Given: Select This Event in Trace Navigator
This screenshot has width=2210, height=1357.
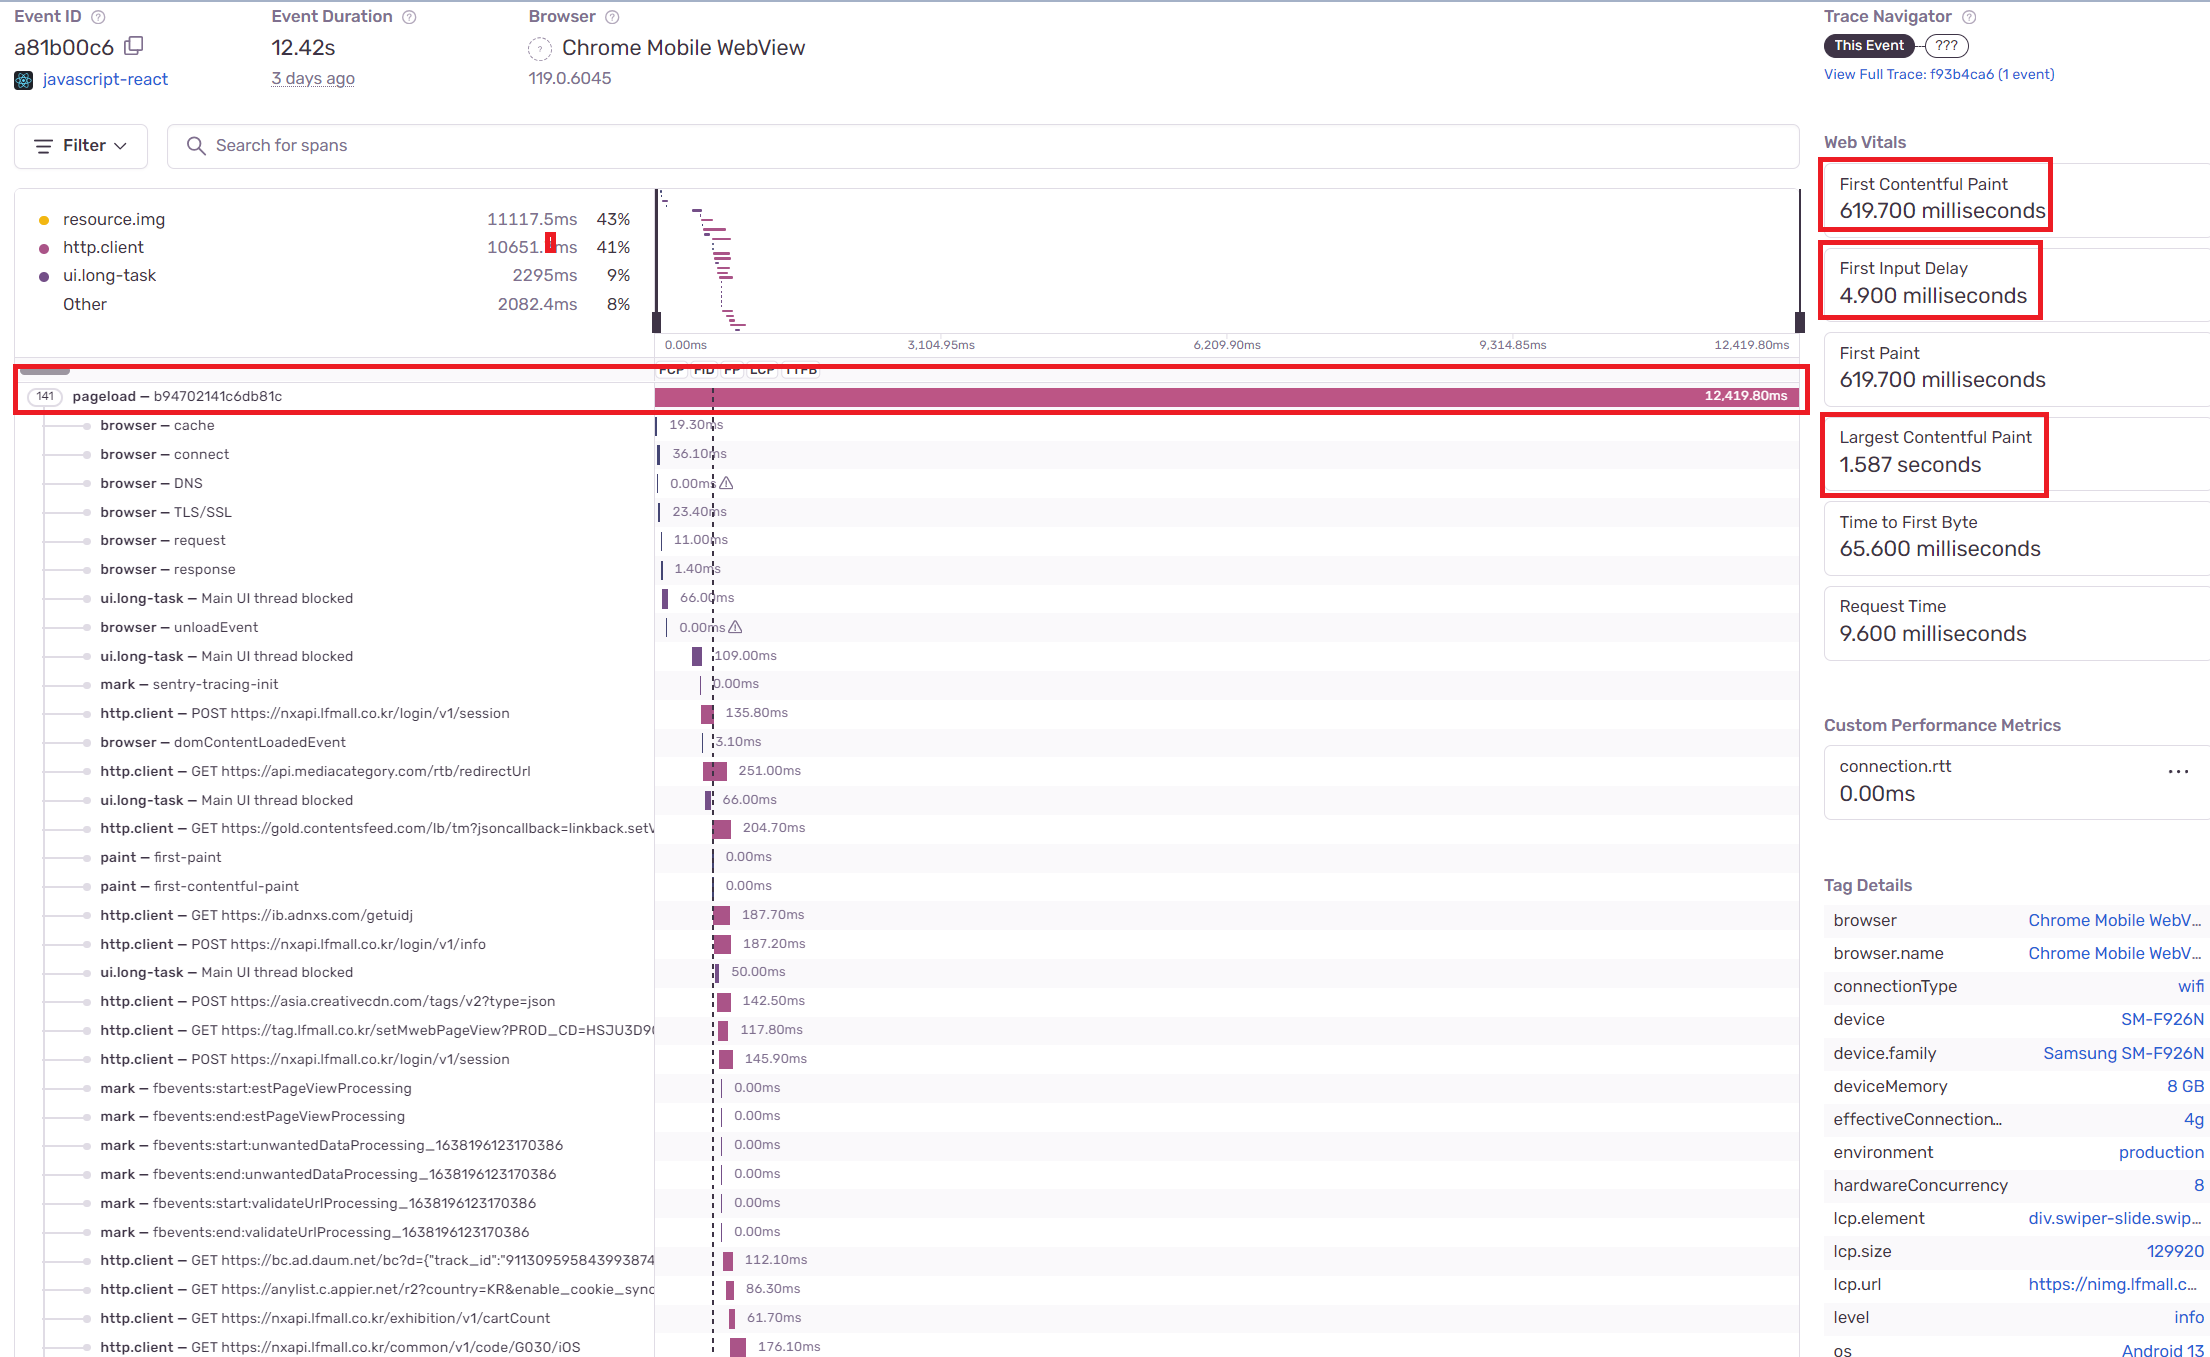Looking at the screenshot, I should point(1868,46).
